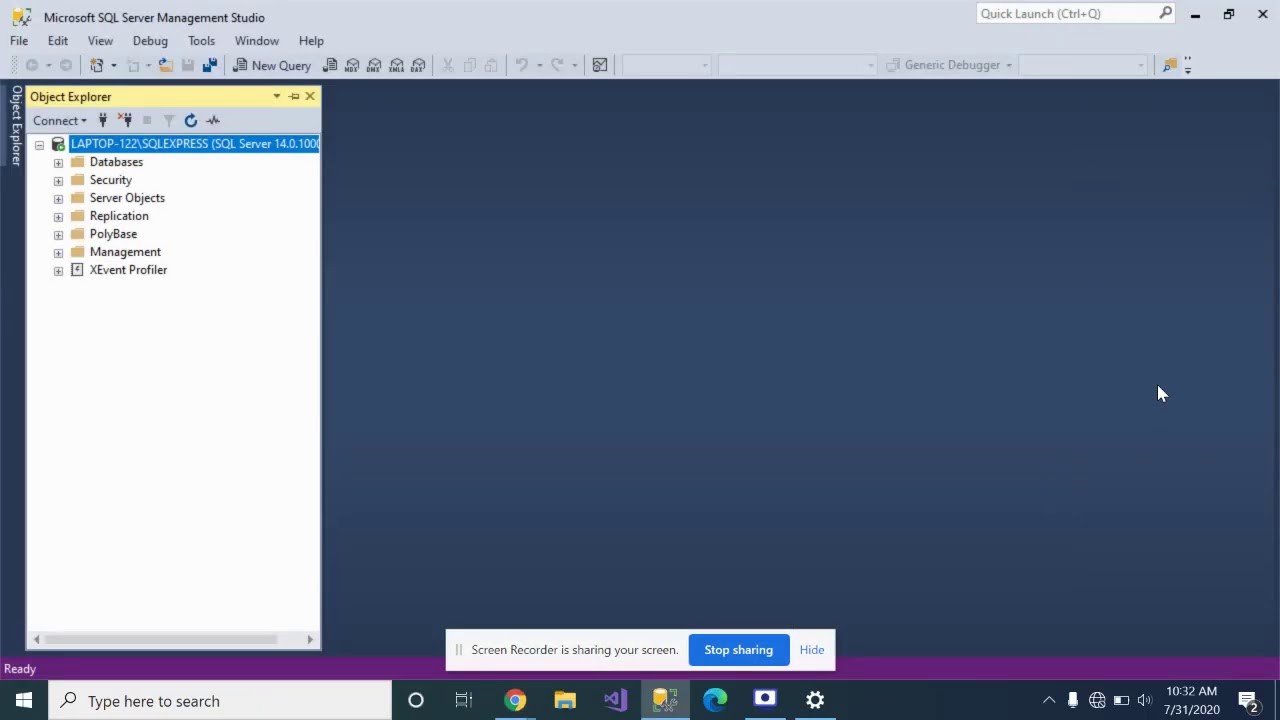1280x720 pixels.
Task: Click the Find in Files icon
Action: (1169, 65)
